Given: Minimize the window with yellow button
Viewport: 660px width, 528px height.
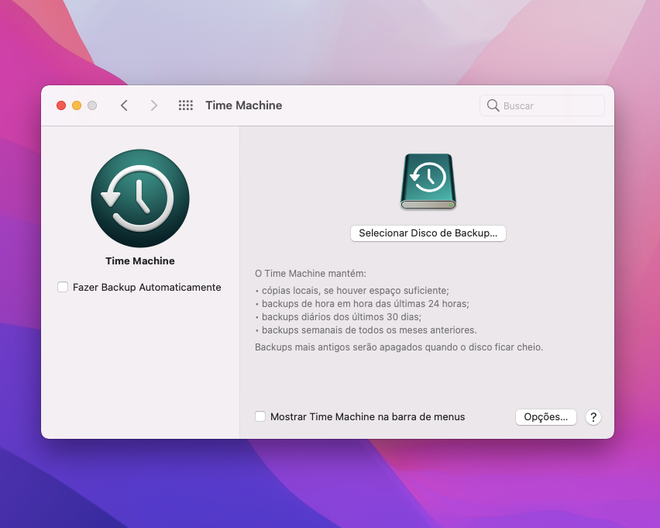Looking at the screenshot, I should (77, 105).
